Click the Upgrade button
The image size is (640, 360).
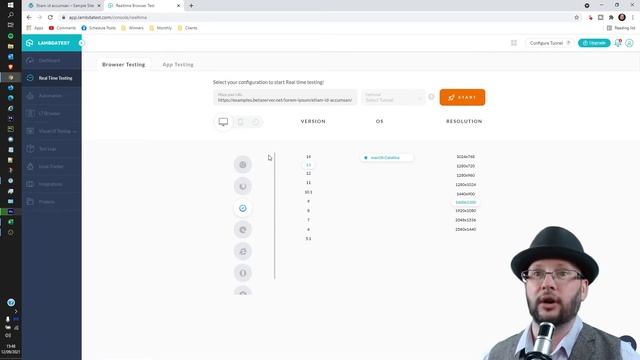click(x=594, y=43)
